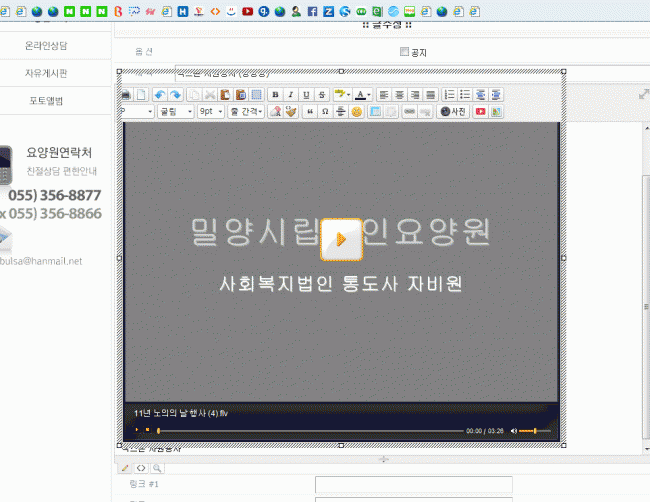Click the red video insert icon

point(480,112)
